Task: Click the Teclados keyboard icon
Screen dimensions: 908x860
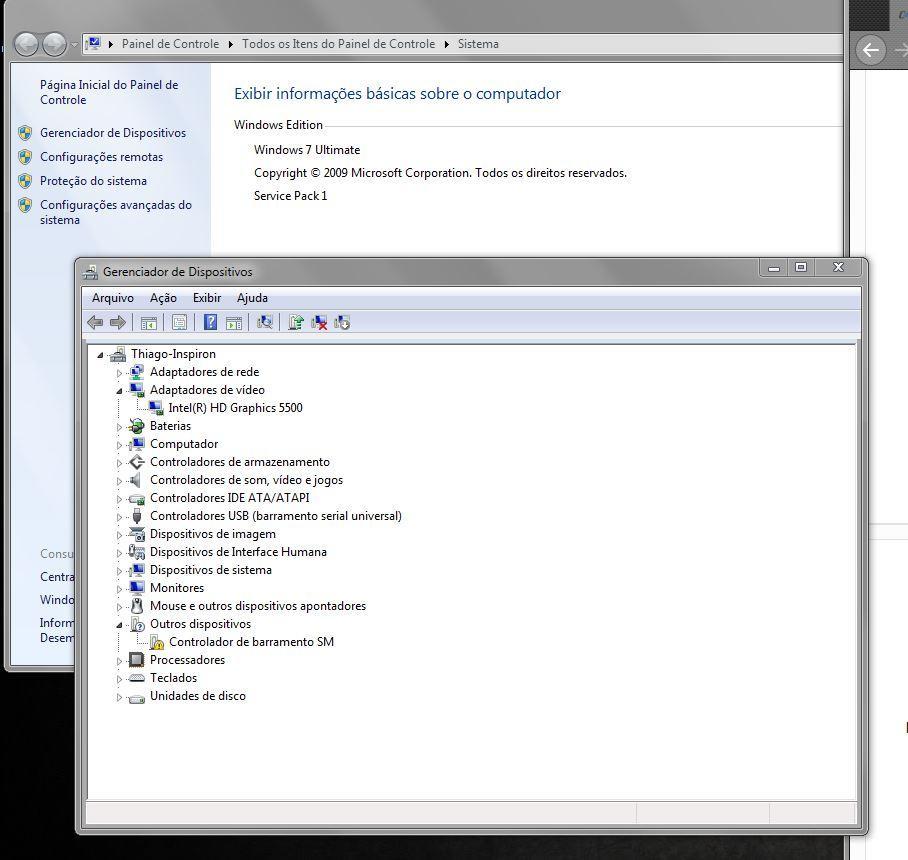Action: 137,678
